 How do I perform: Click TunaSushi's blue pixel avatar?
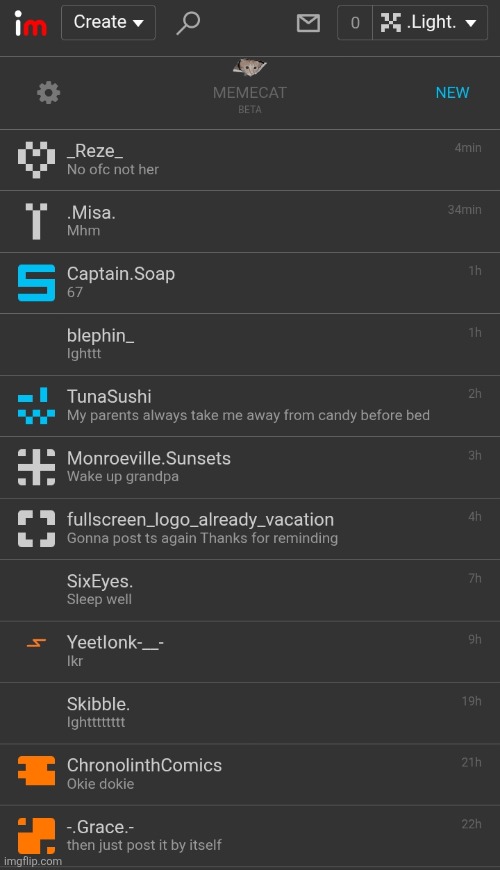click(x=37, y=406)
